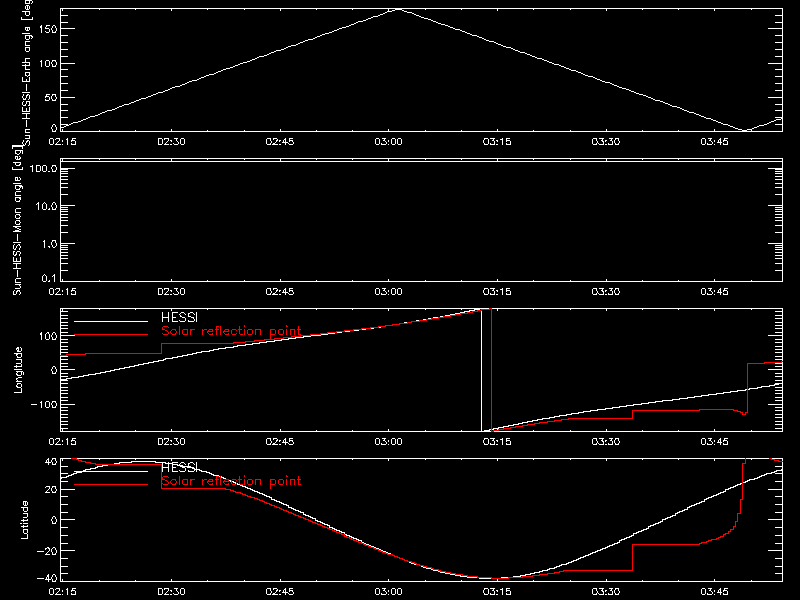Screen dimensions: 800x600
Task: Select the HESSI legend label in Latitude plot
Action: 179,467
